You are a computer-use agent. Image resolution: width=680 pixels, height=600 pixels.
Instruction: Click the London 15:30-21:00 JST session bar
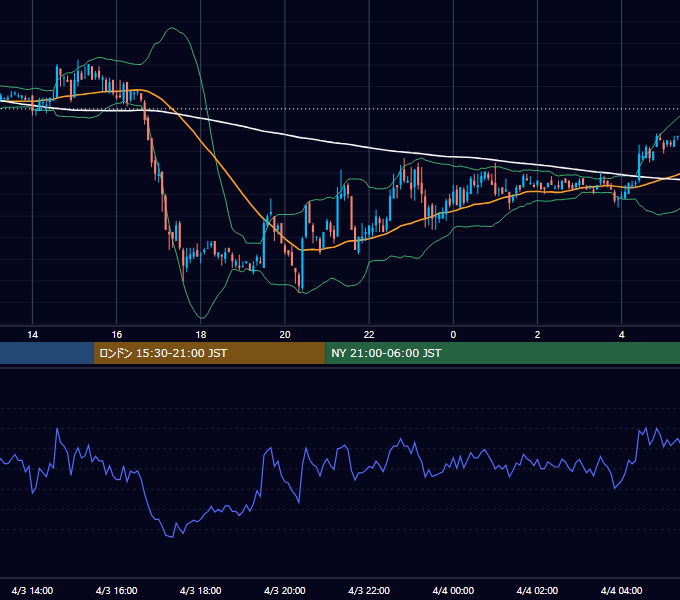point(209,353)
